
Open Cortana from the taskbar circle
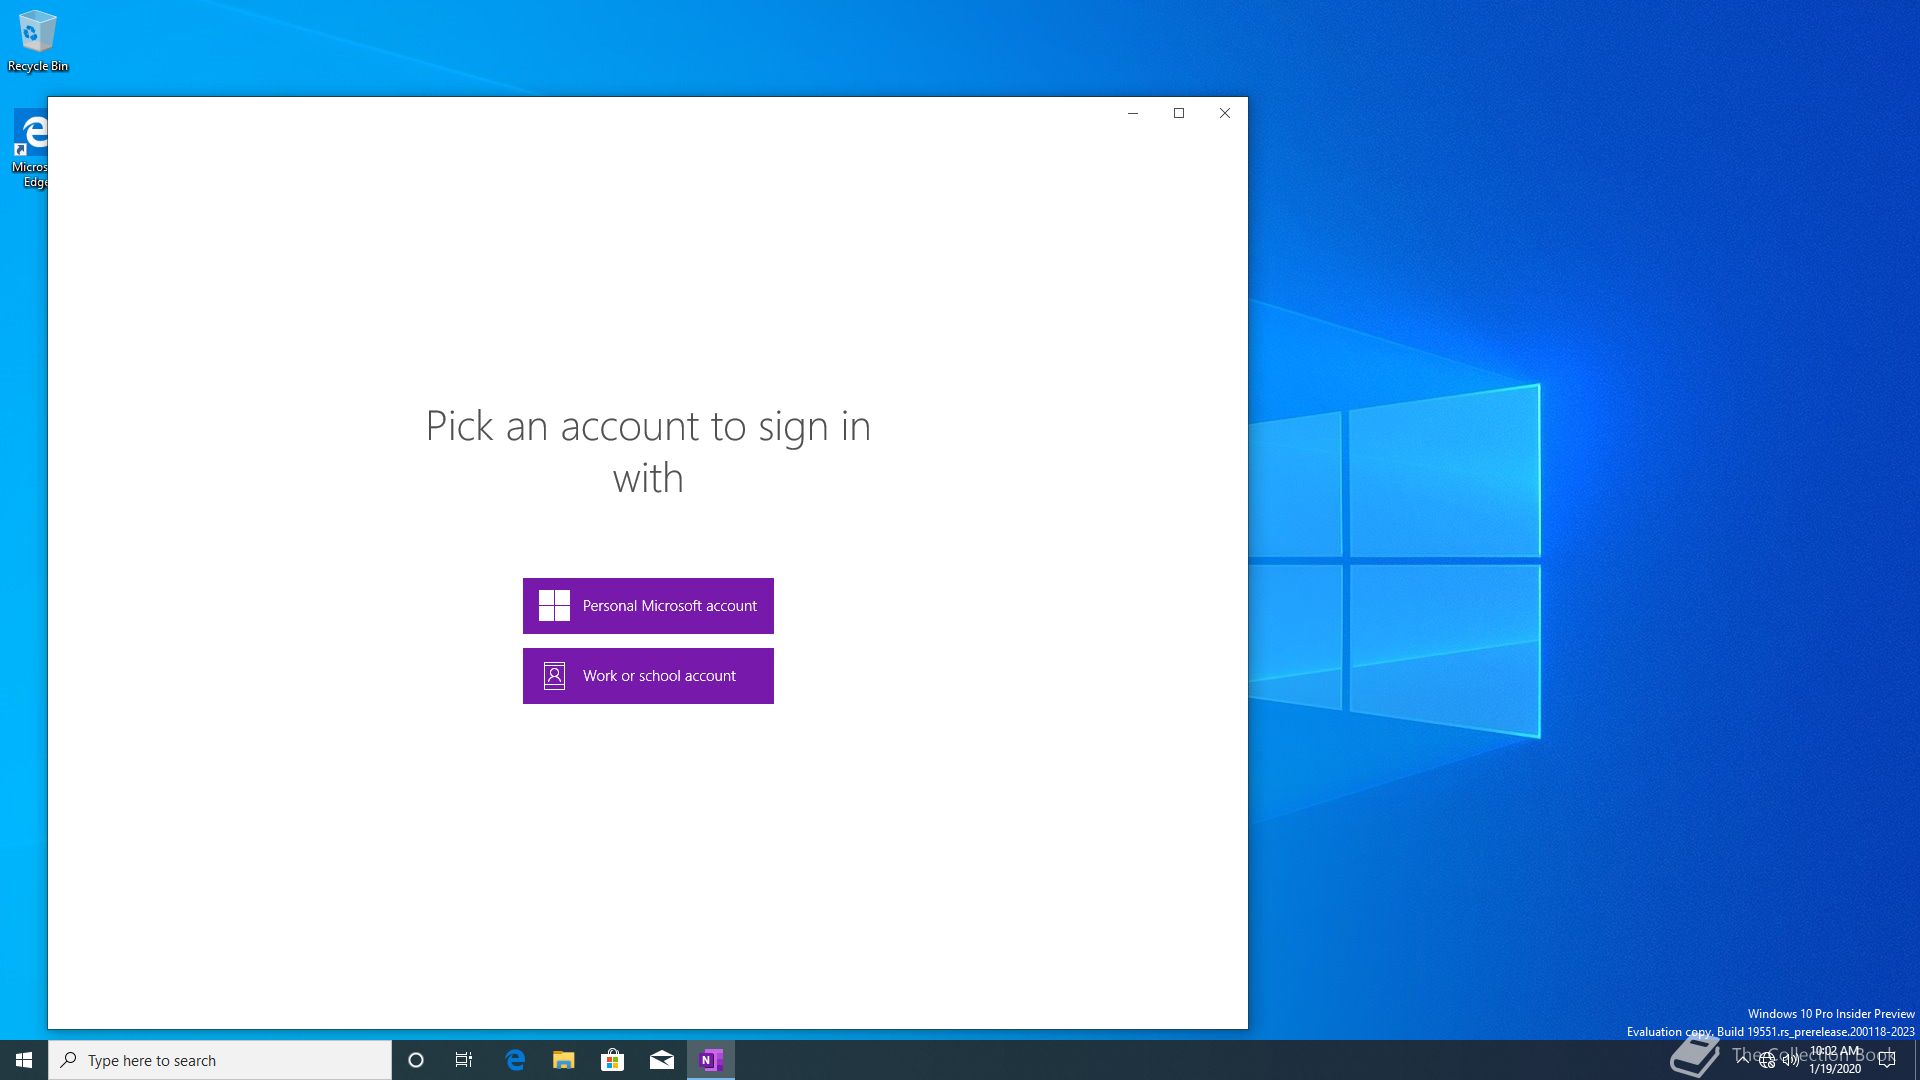[416, 1060]
